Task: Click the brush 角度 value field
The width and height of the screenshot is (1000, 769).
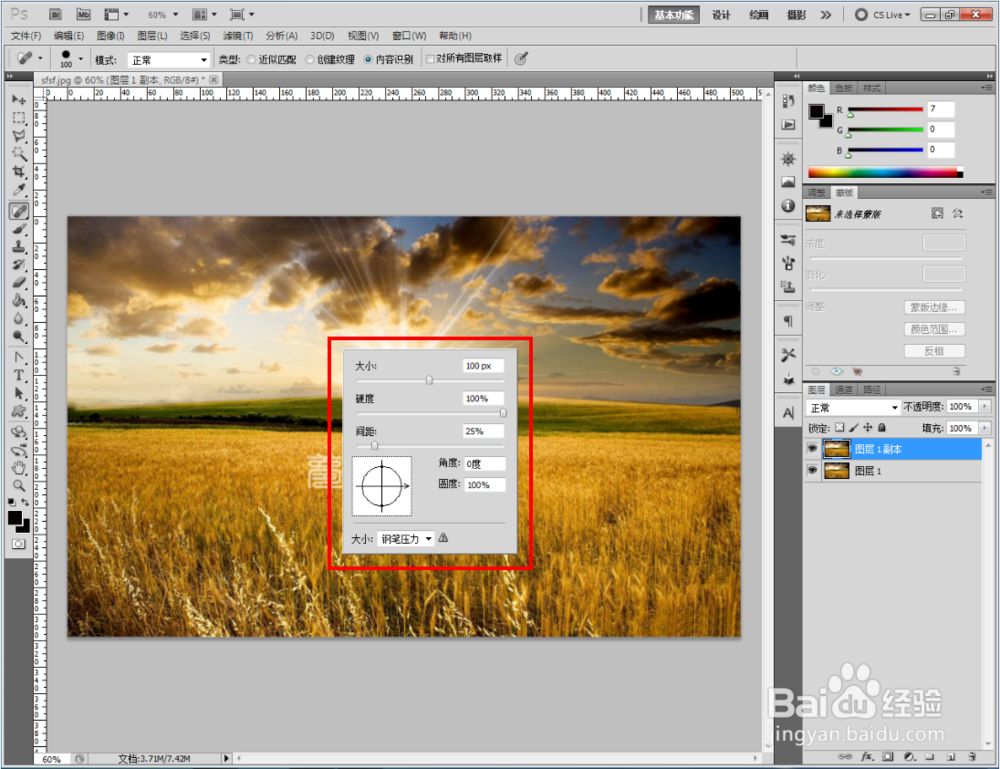Action: 485,464
